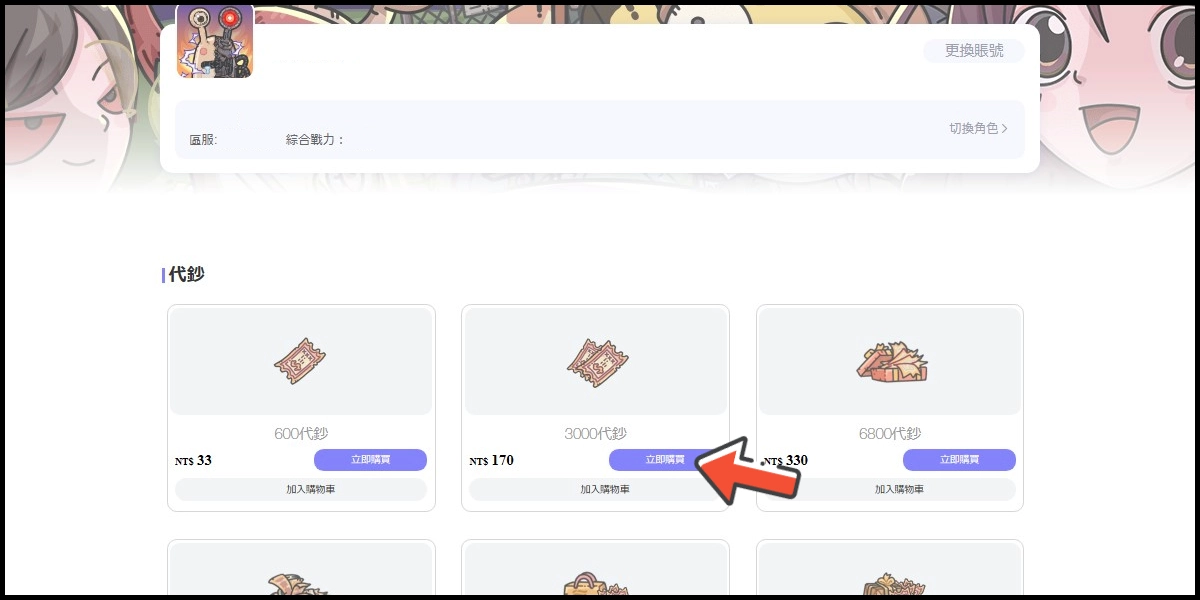This screenshot has height=600, width=1200.
Task: Add 3000代鈔 to cart via 加入購物車
Action: click(x=595, y=489)
